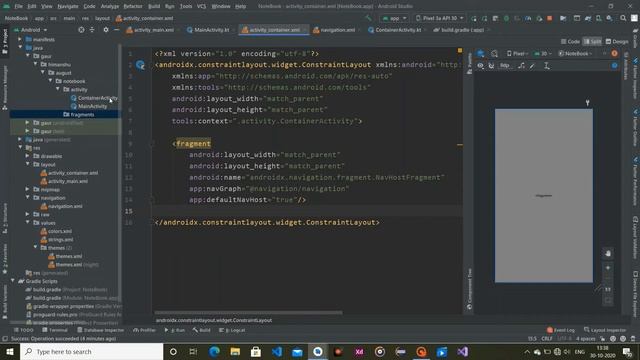Open the Project tool window from the left strip
The width and height of the screenshot is (640, 360).
(5, 42)
